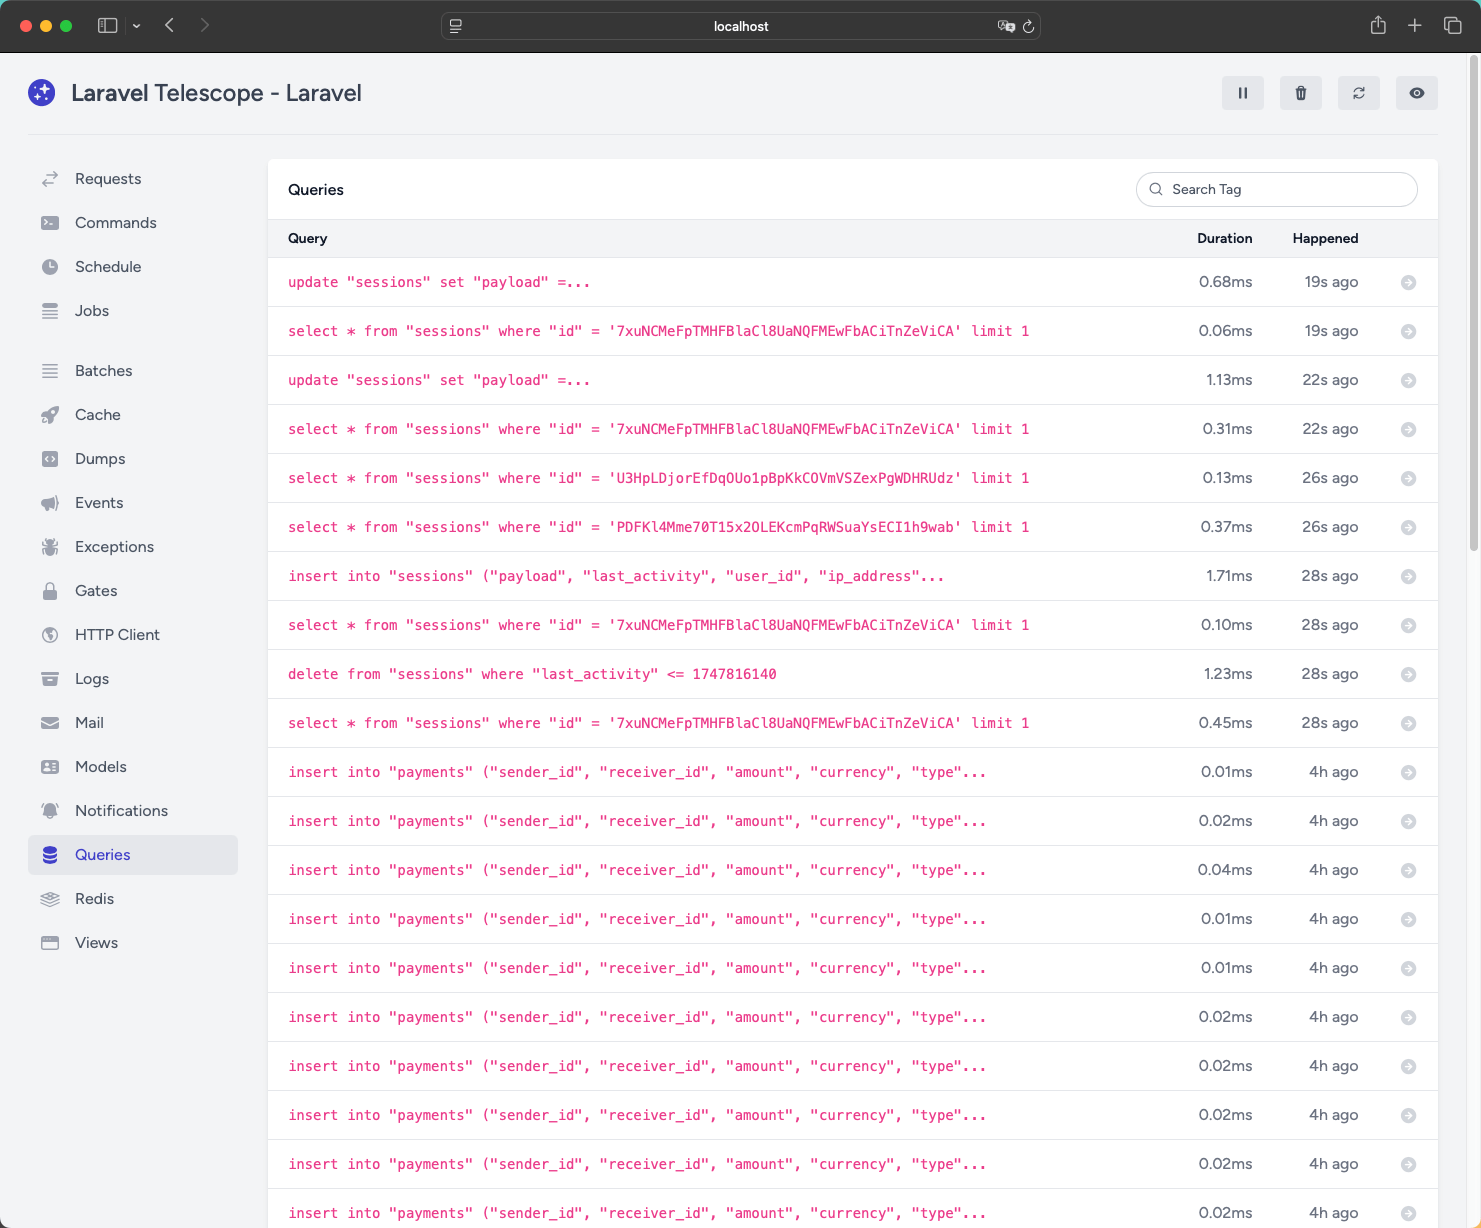Image resolution: width=1481 pixels, height=1228 pixels.
Task: Click the Dumps sidebar icon
Action: point(50,459)
